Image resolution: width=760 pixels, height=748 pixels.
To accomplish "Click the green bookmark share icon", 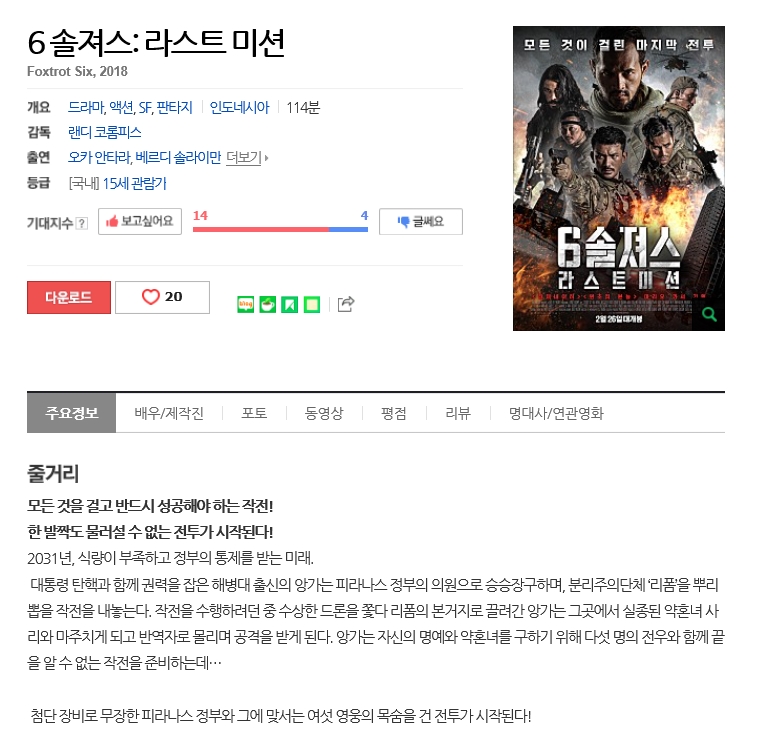I will [290, 304].
